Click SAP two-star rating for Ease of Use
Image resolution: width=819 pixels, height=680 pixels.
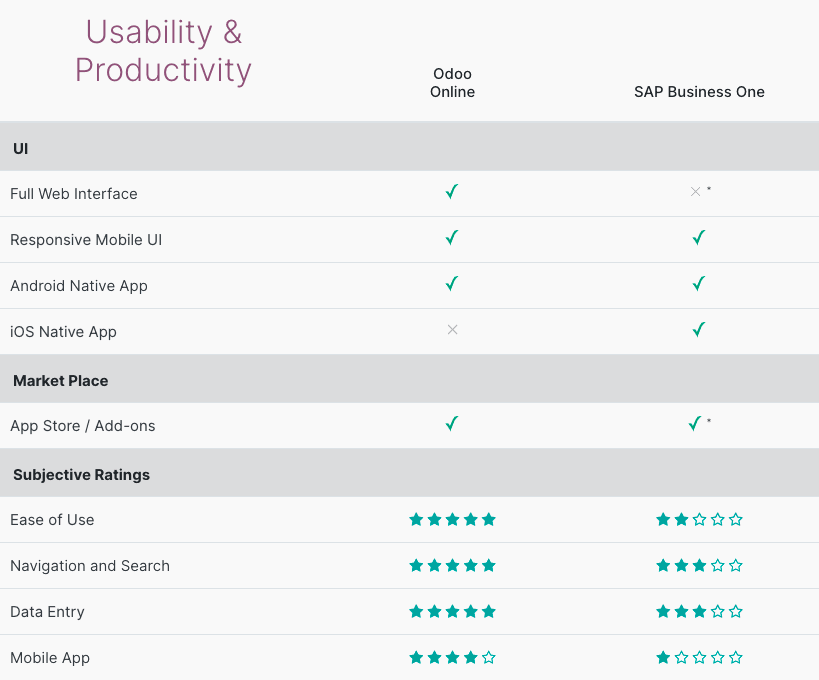699,520
